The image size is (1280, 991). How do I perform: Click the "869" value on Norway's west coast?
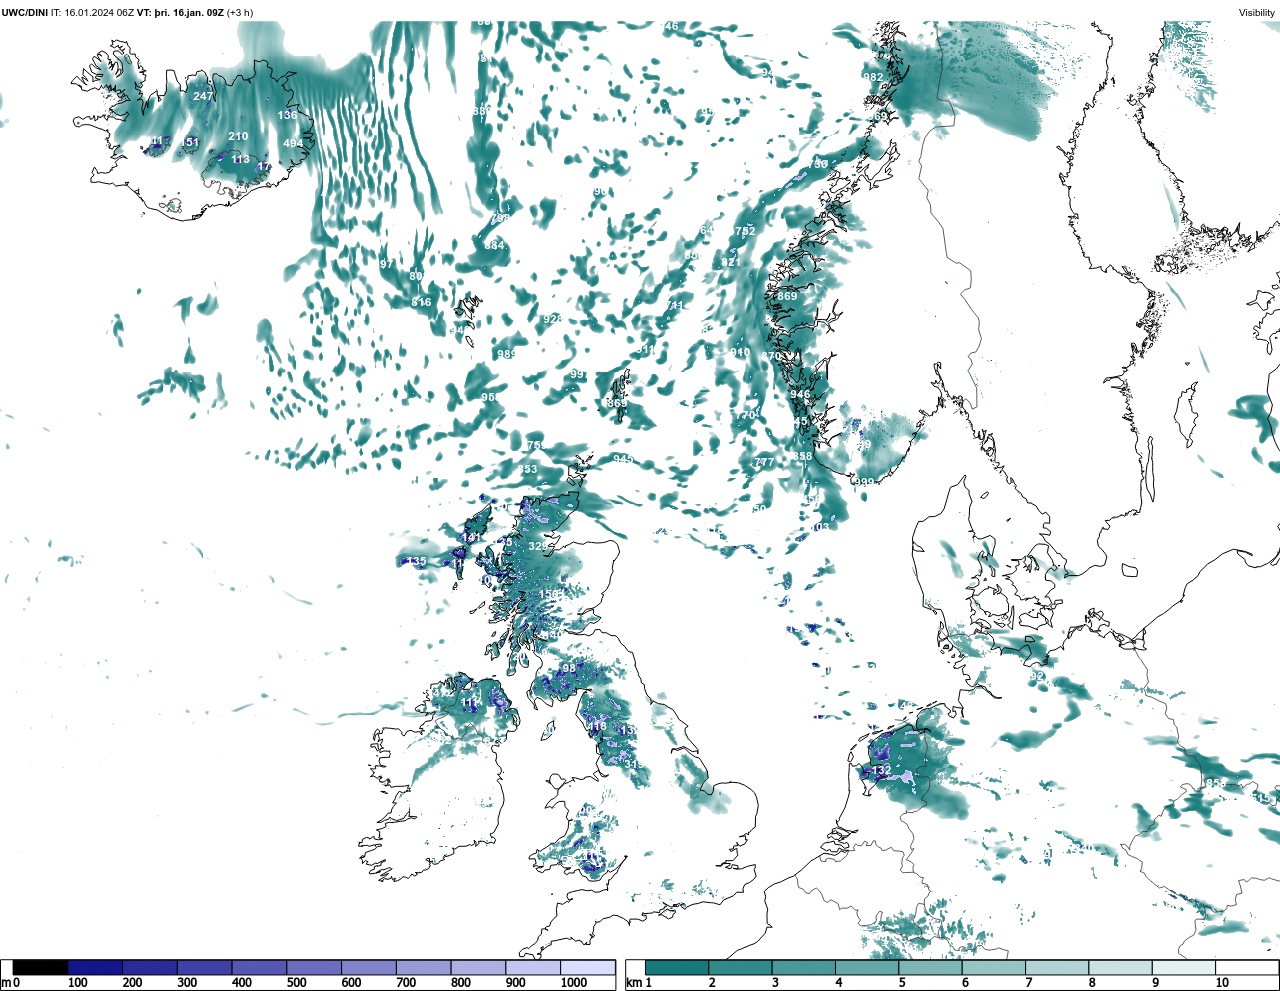(x=787, y=296)
